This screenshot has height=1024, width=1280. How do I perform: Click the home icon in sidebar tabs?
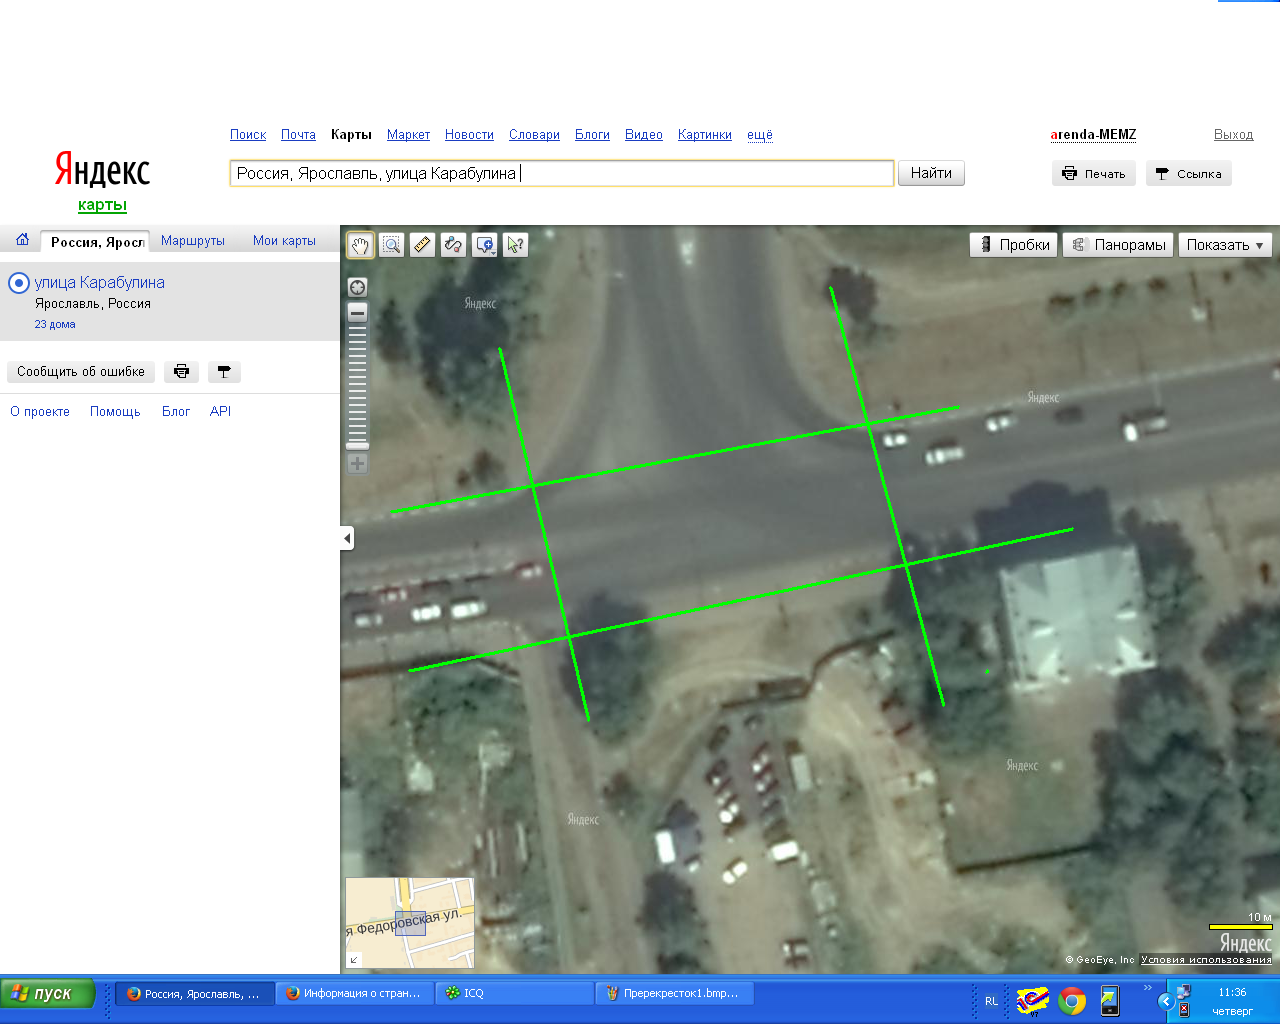tap(22, 240)
